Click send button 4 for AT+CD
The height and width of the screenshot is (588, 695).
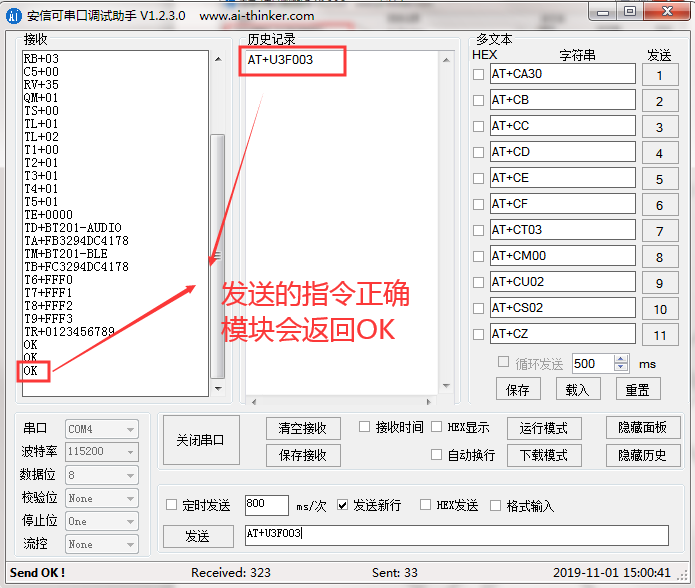[660, 153]
